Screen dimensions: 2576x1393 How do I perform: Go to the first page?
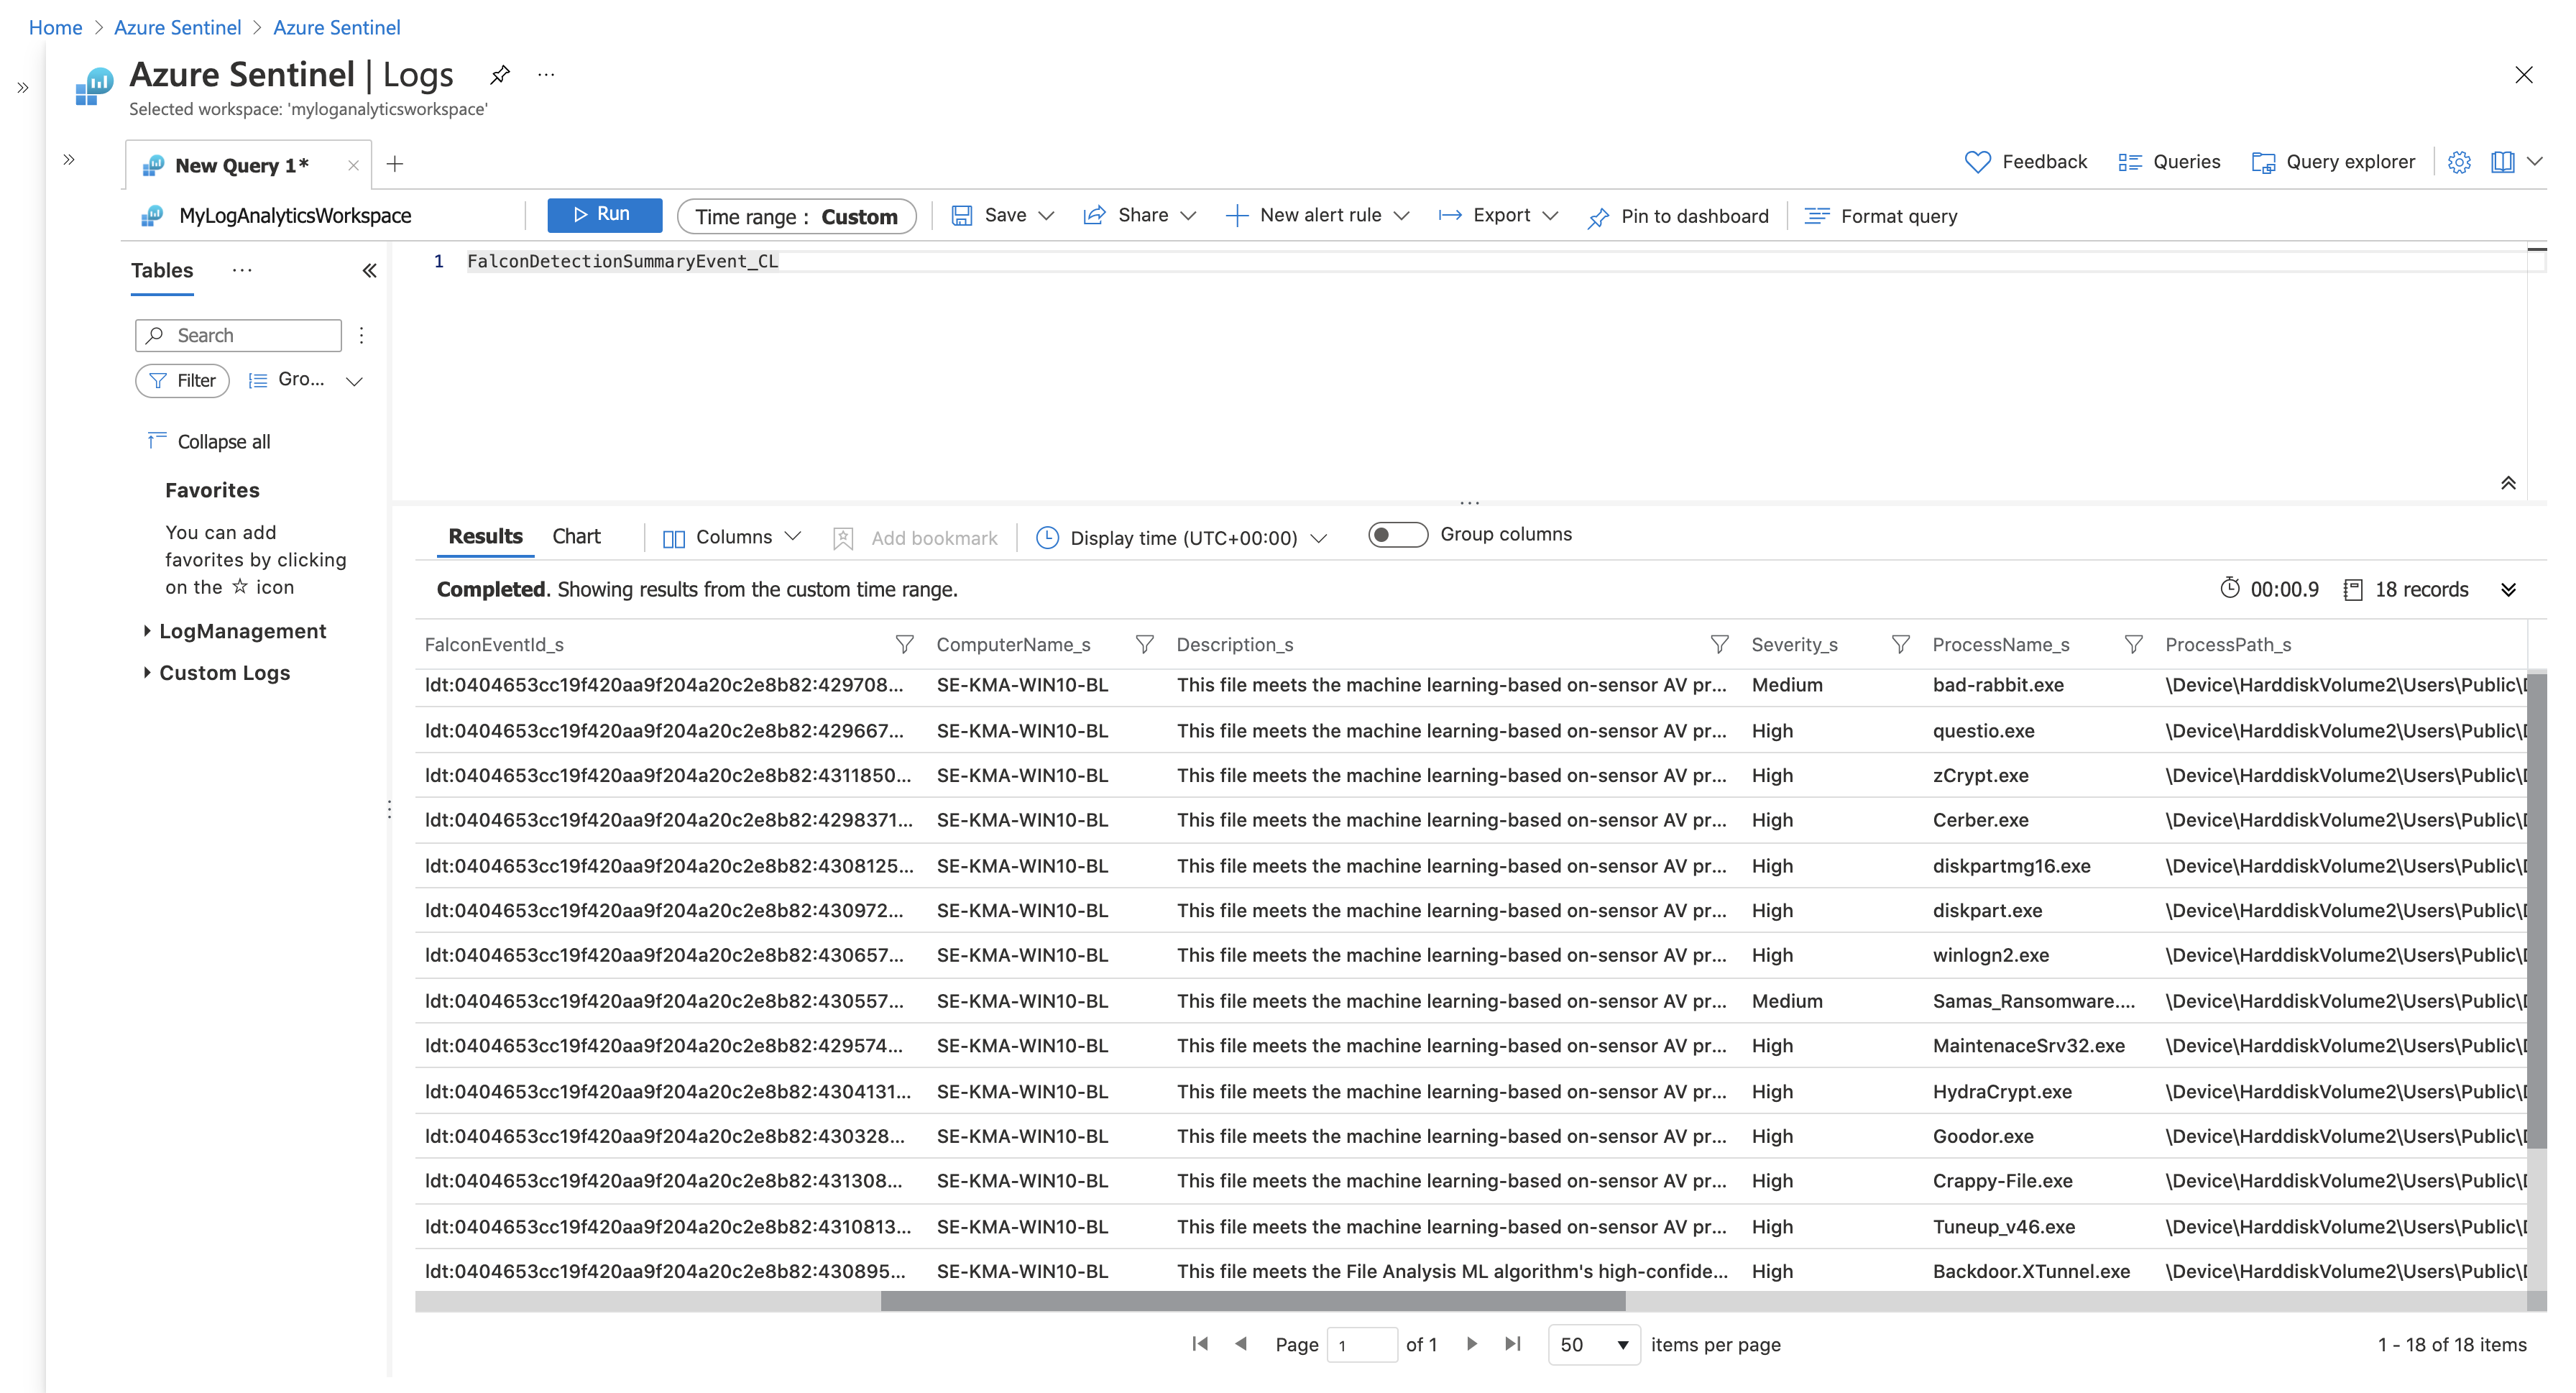point(1200,1344)
